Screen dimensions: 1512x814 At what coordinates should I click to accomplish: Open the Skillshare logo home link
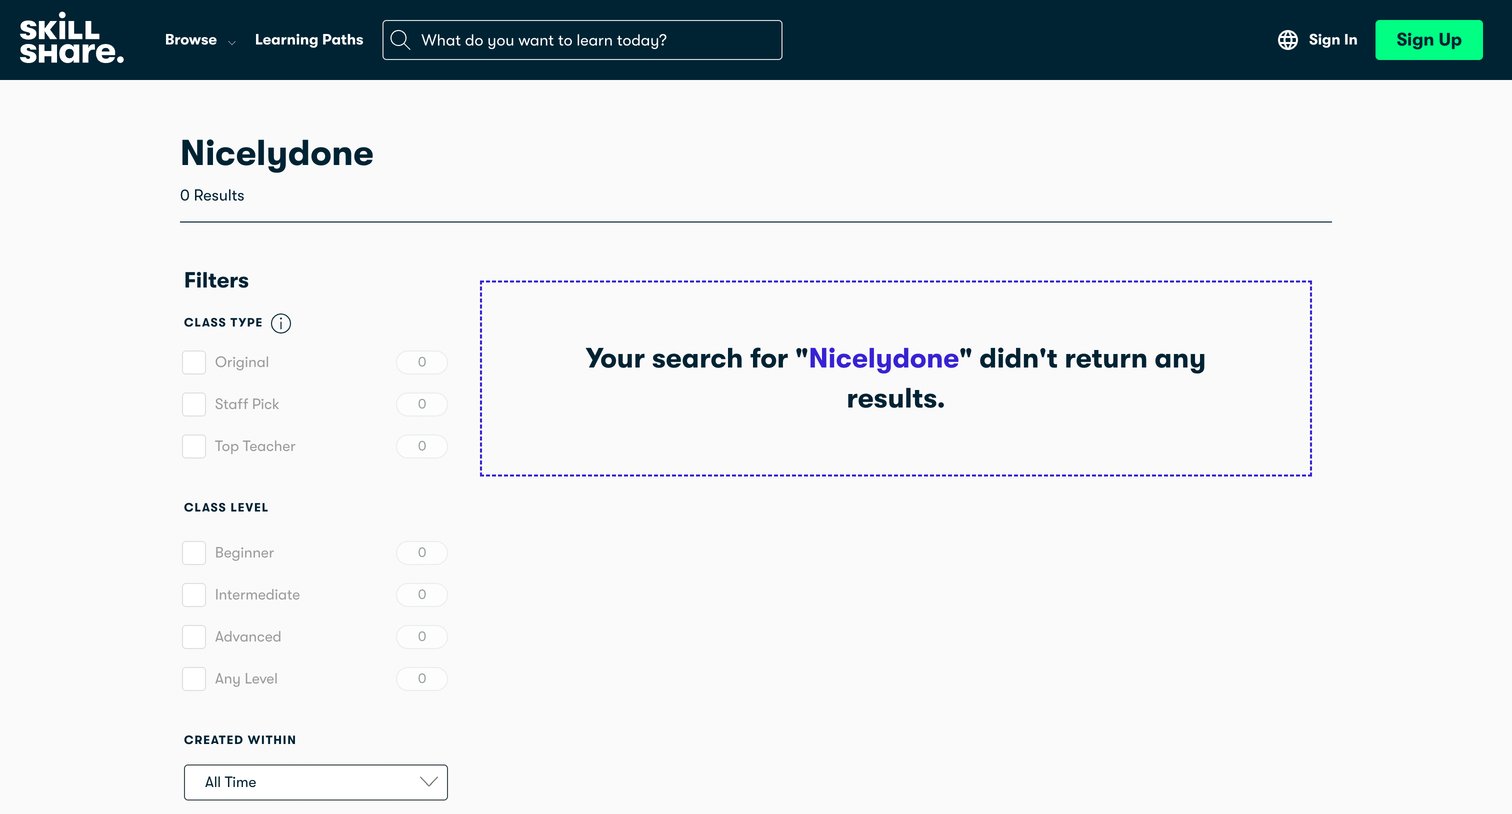point(72,39)
